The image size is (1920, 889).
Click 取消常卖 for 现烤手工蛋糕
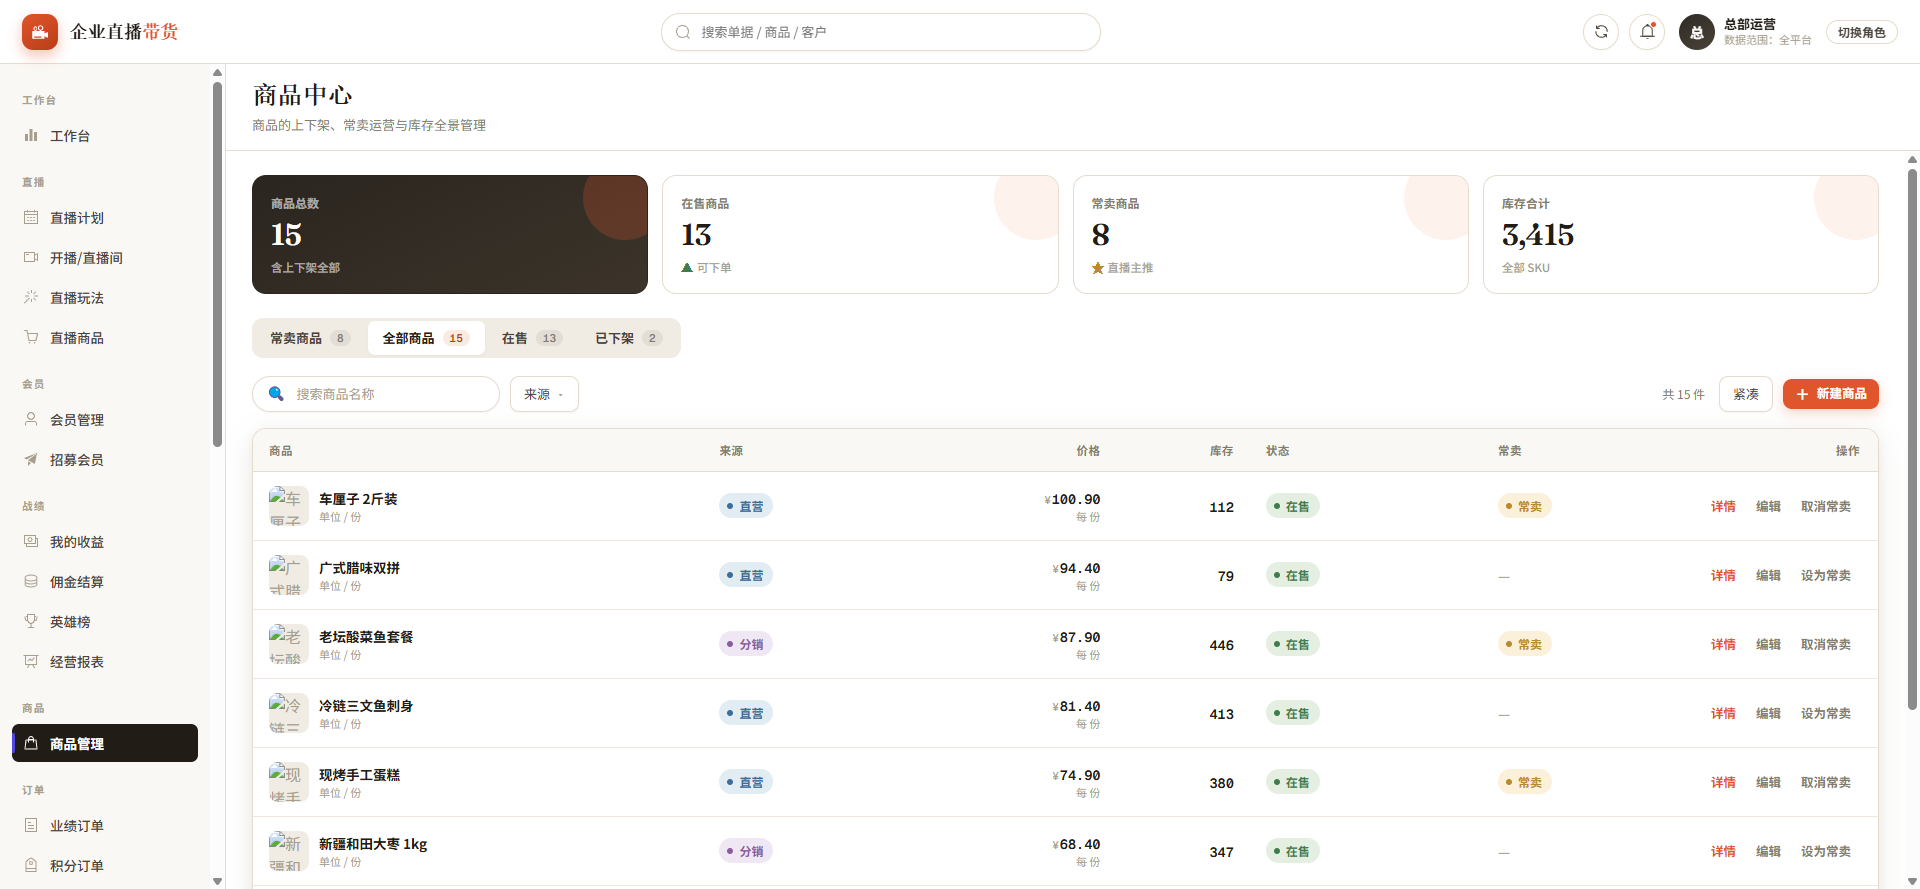1826,783
